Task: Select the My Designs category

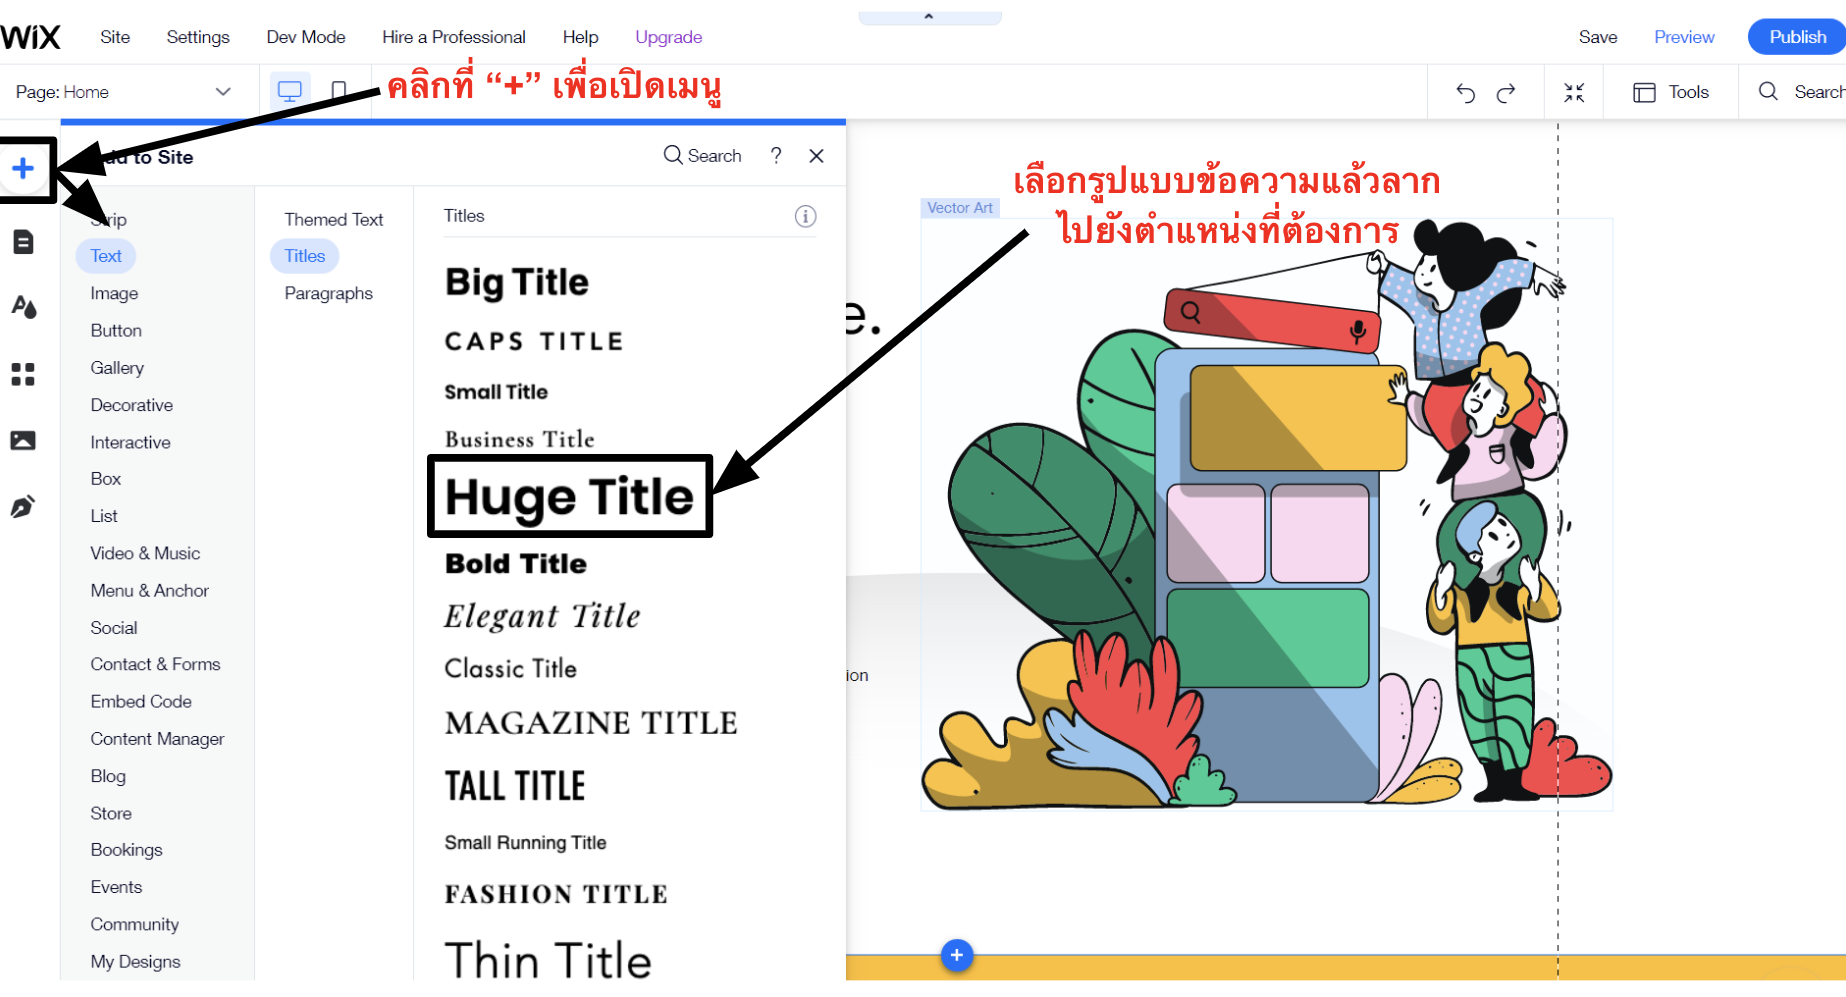Action: [x=135, y=962]
